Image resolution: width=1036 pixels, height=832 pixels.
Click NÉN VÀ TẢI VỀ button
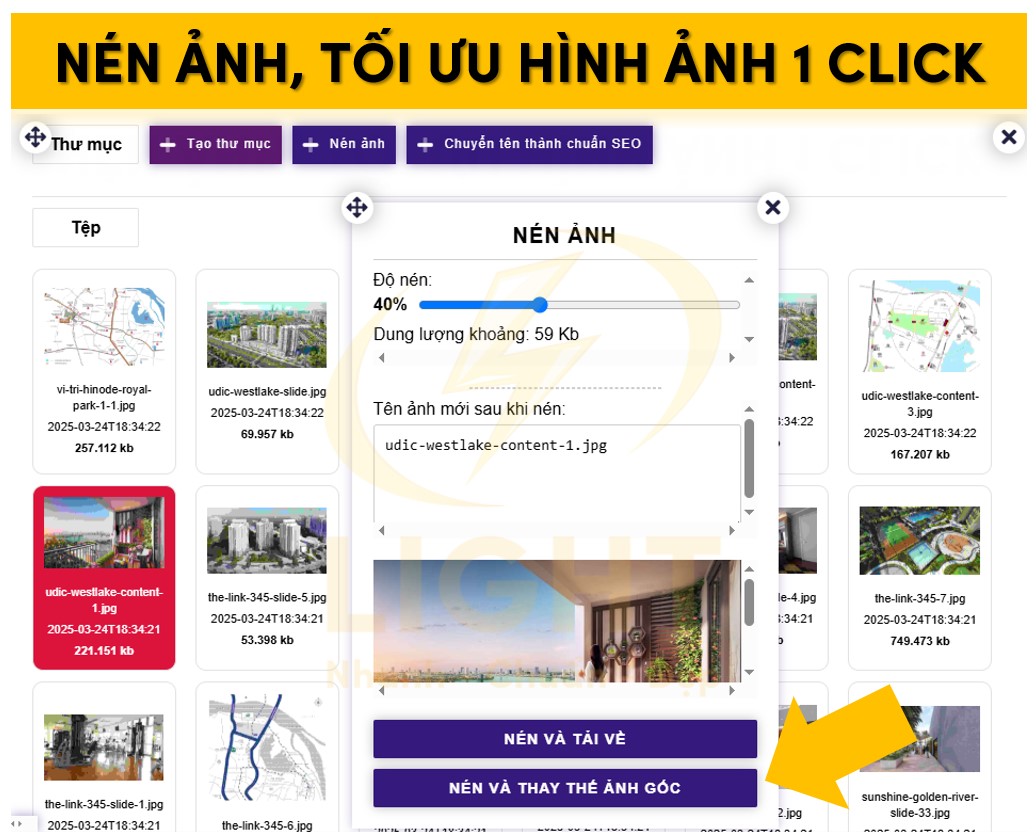565,739
